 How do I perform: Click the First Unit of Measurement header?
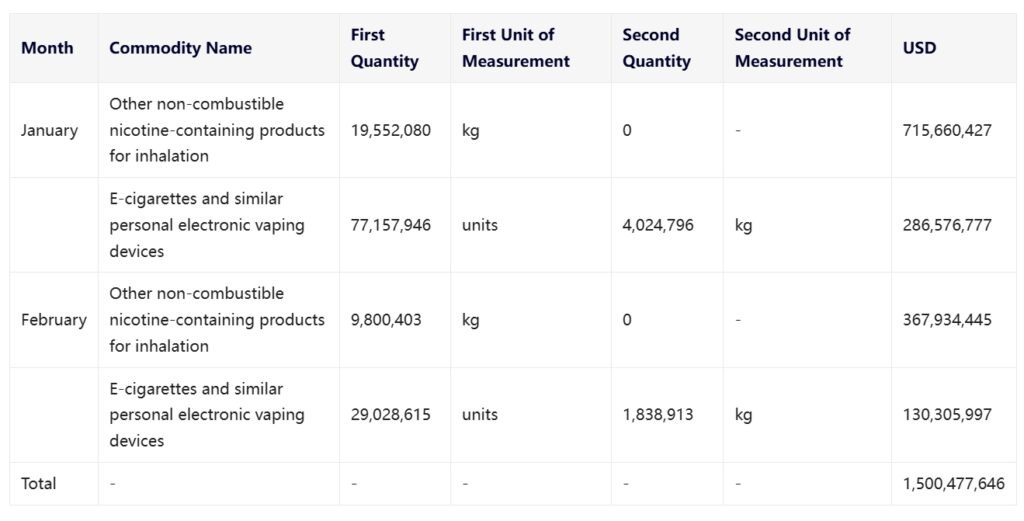click(x=515, y=48)
